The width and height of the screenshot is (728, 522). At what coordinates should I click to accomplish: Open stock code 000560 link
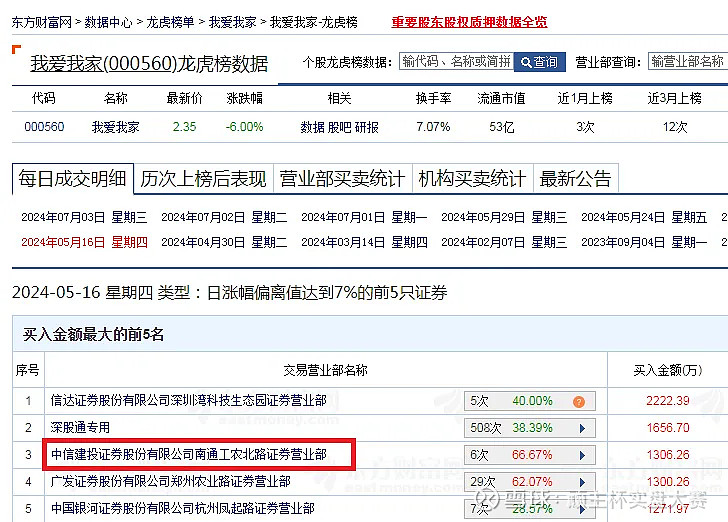[44, 127]
